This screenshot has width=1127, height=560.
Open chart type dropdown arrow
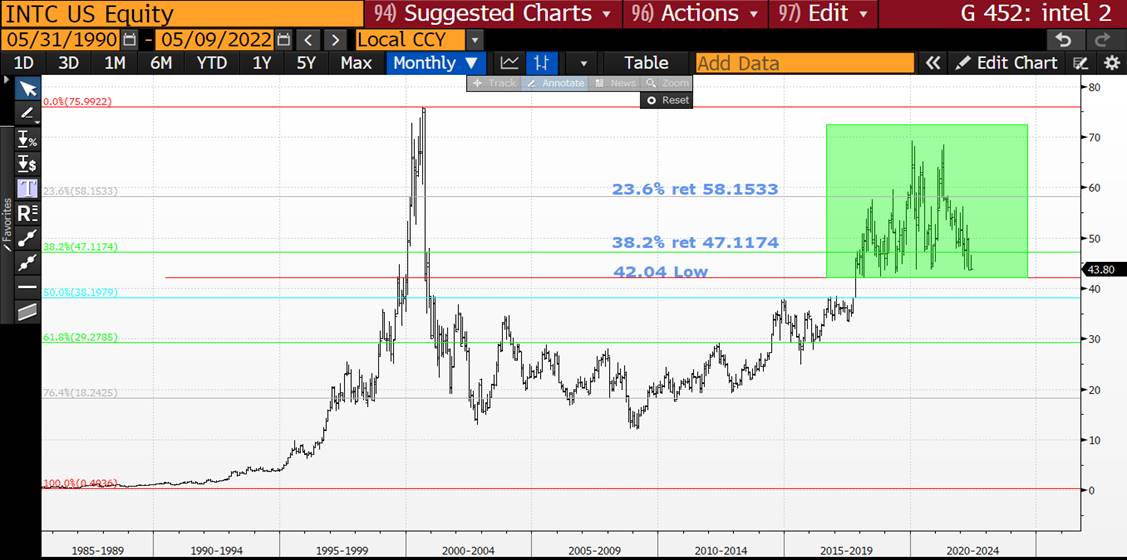tap(583, 63)
